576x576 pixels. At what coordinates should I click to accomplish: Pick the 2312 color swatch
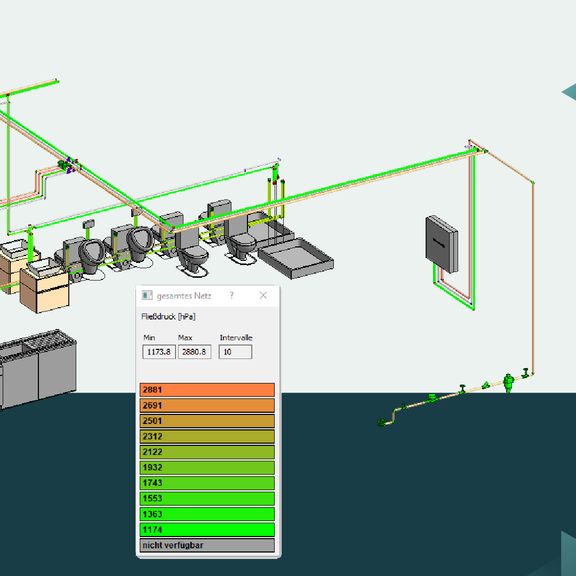pyautogui.click(x=207, y=436)
